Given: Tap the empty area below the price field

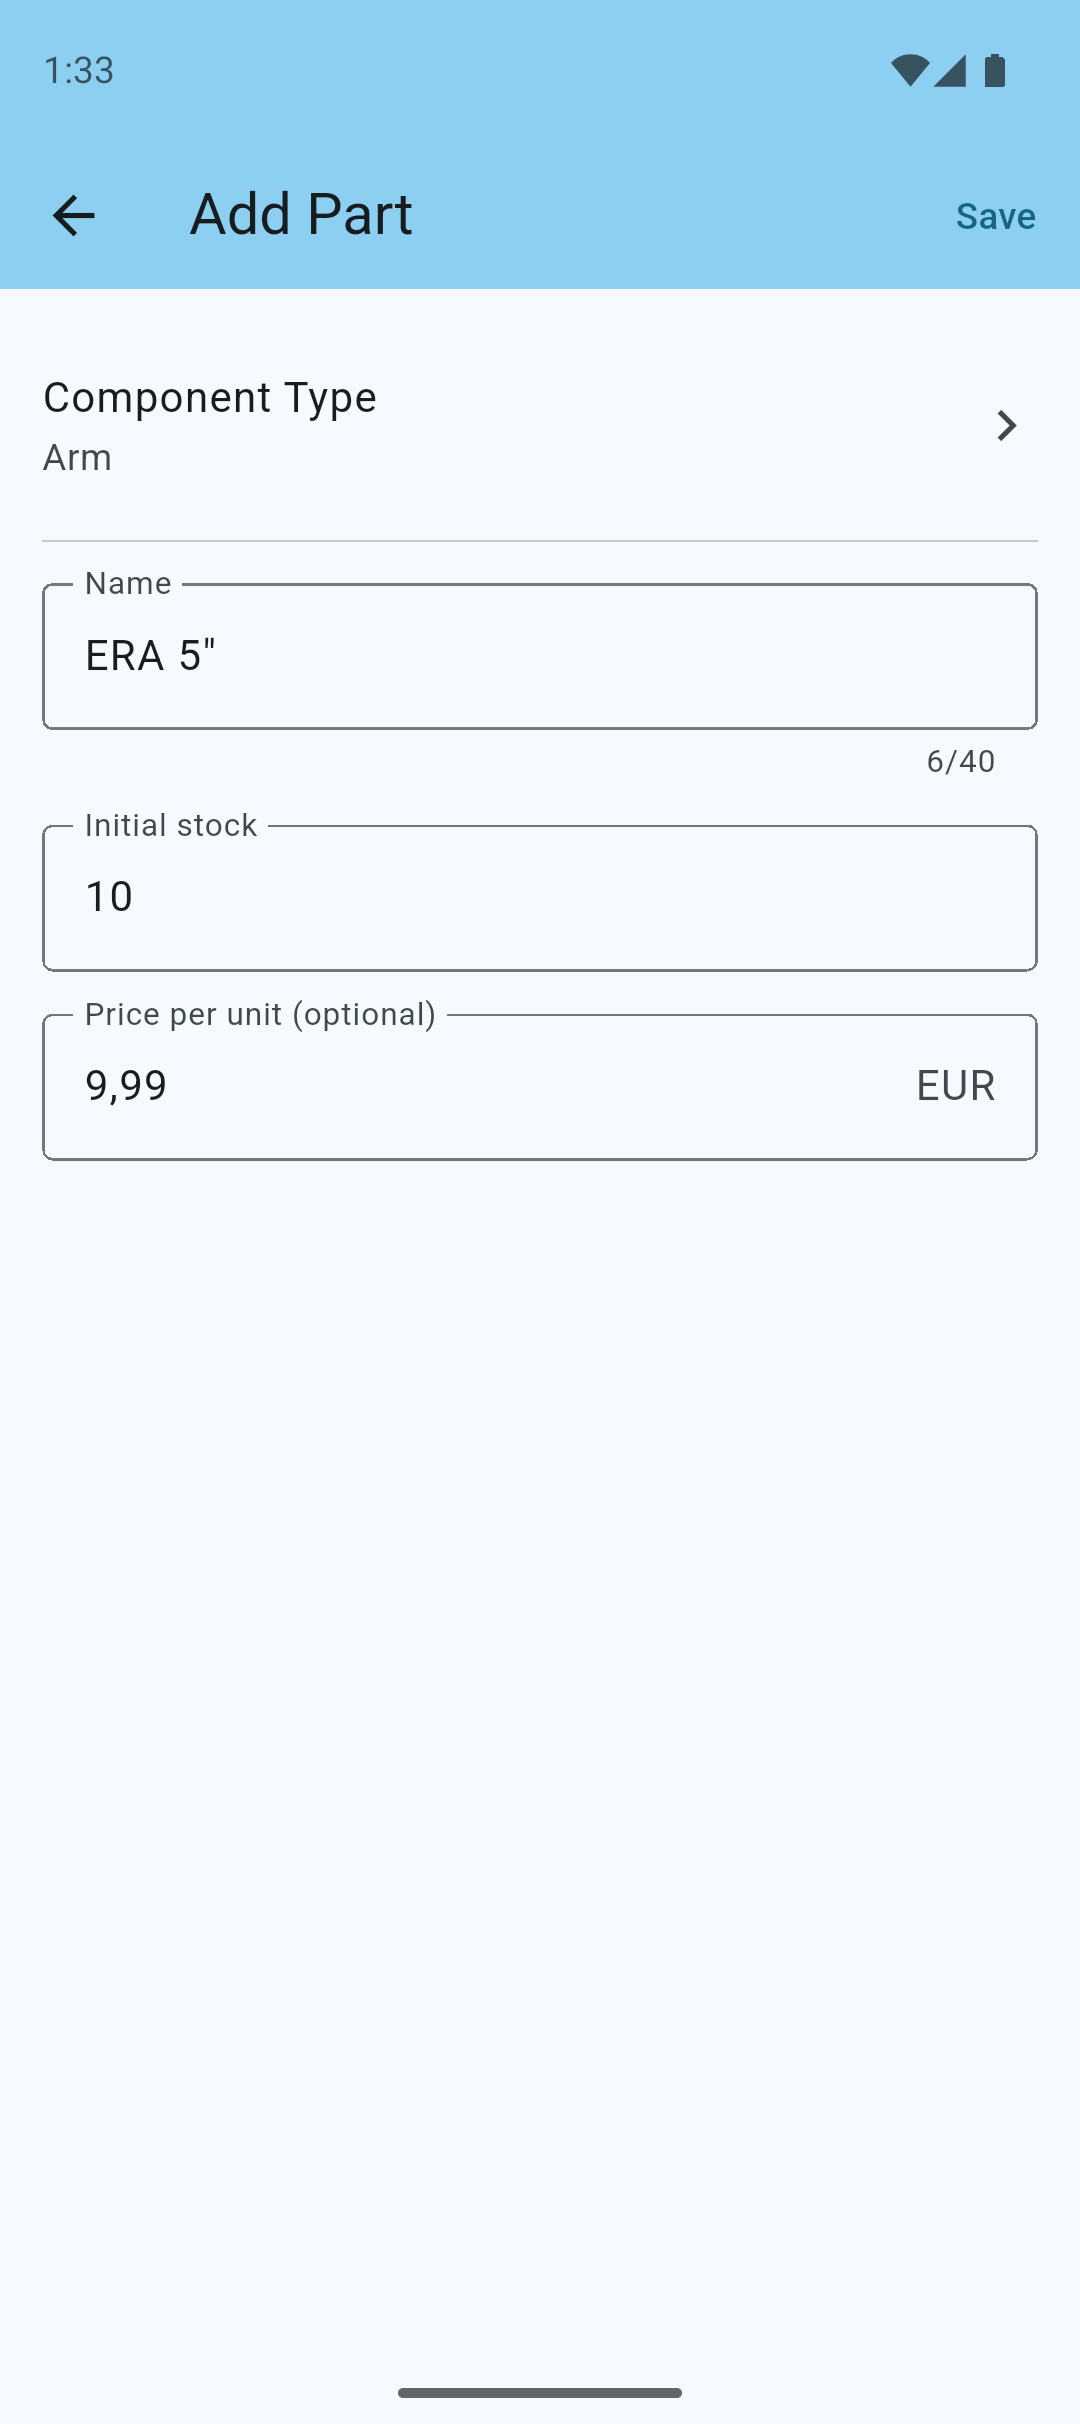Looking at the screenshot, I should pos(540,1700).
